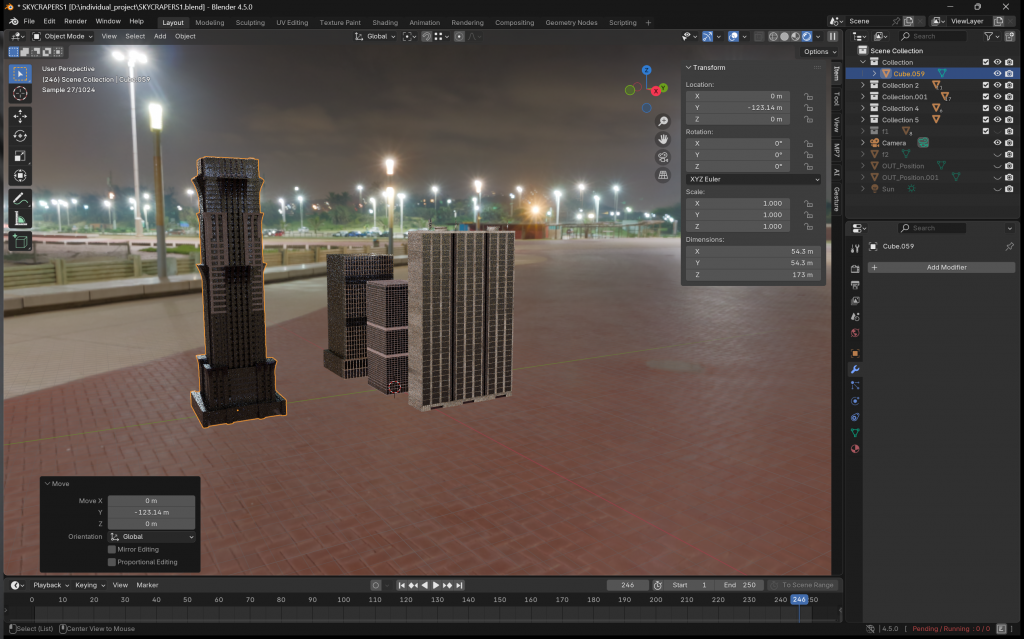Select the Measure tool

pyautogui.click(x=20, y=219)
